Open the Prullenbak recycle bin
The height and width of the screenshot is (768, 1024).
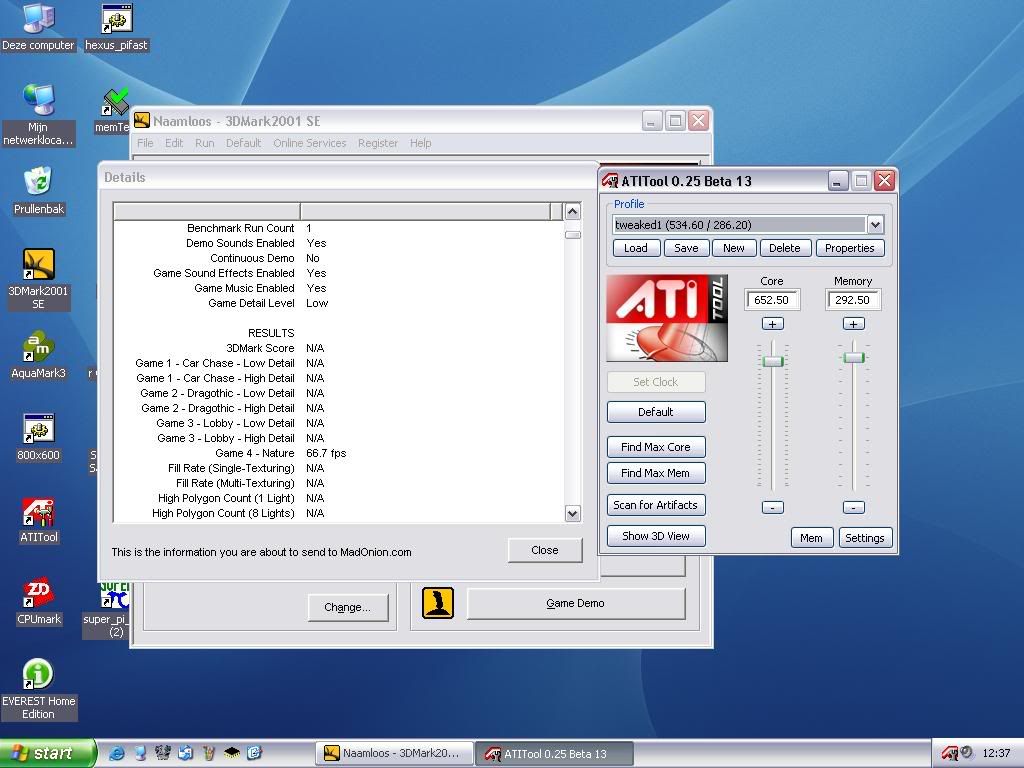pos(39,191)
